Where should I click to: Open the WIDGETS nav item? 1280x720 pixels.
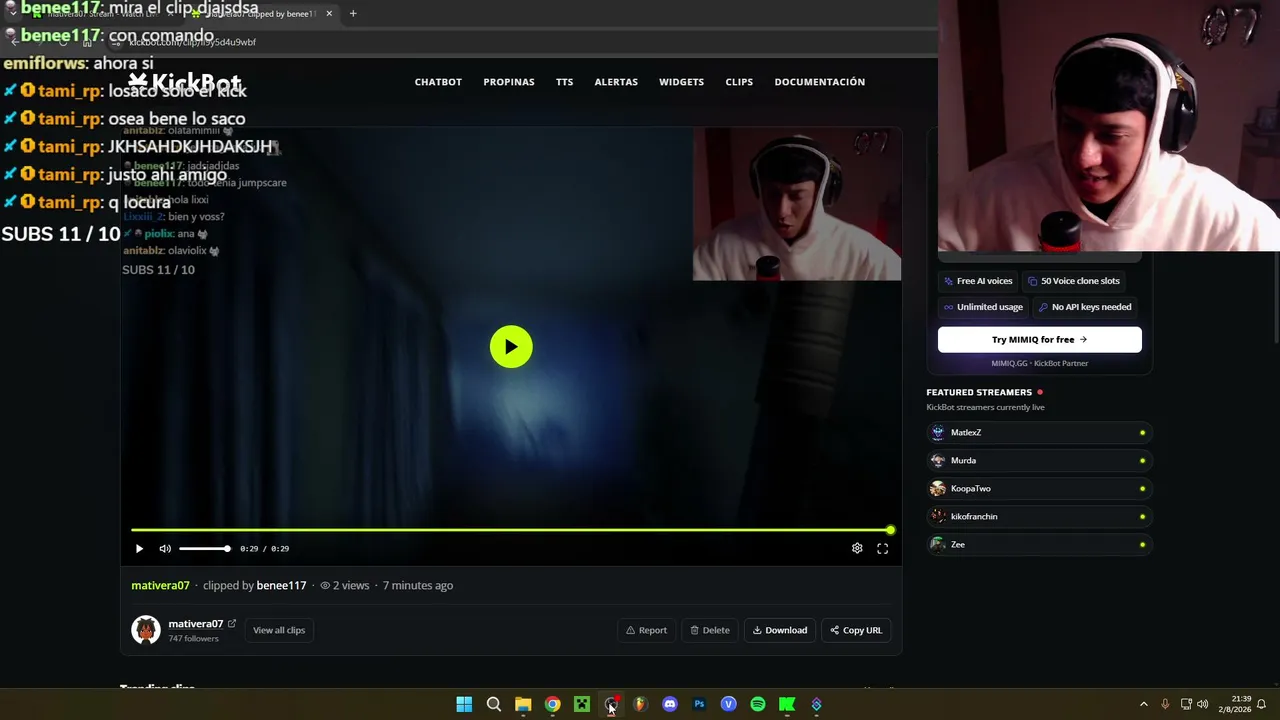click(682, 82)
